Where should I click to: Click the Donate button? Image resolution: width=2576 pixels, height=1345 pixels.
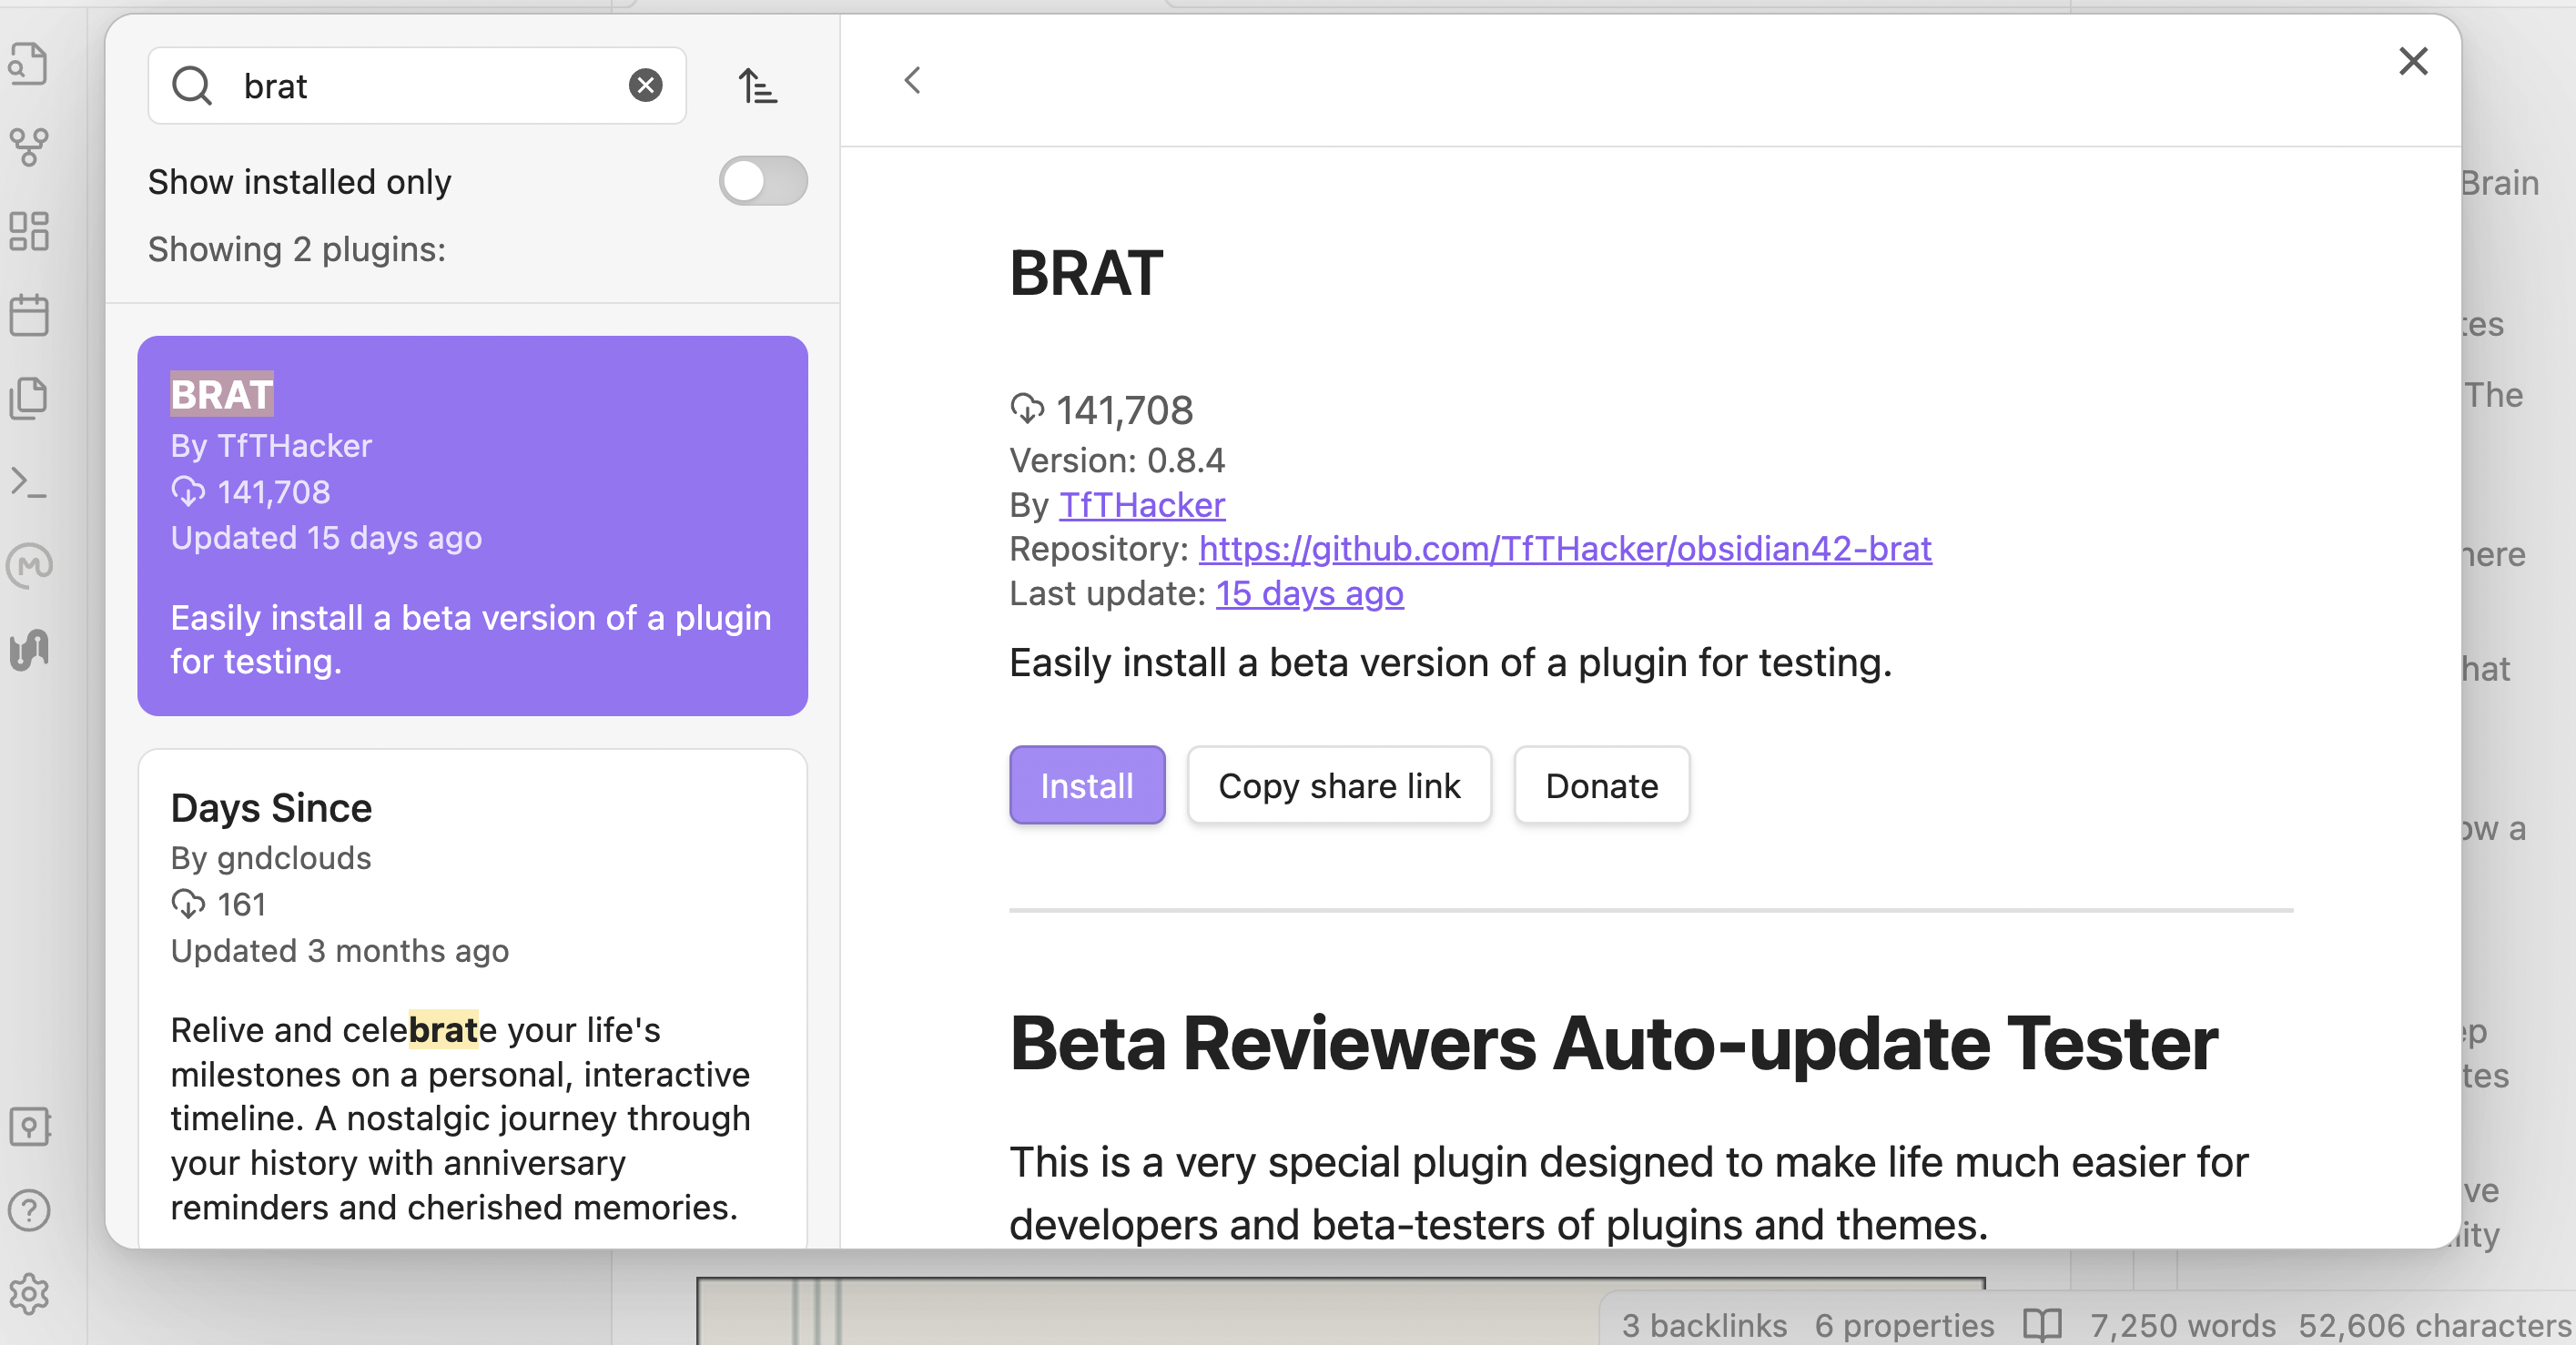1601,786
